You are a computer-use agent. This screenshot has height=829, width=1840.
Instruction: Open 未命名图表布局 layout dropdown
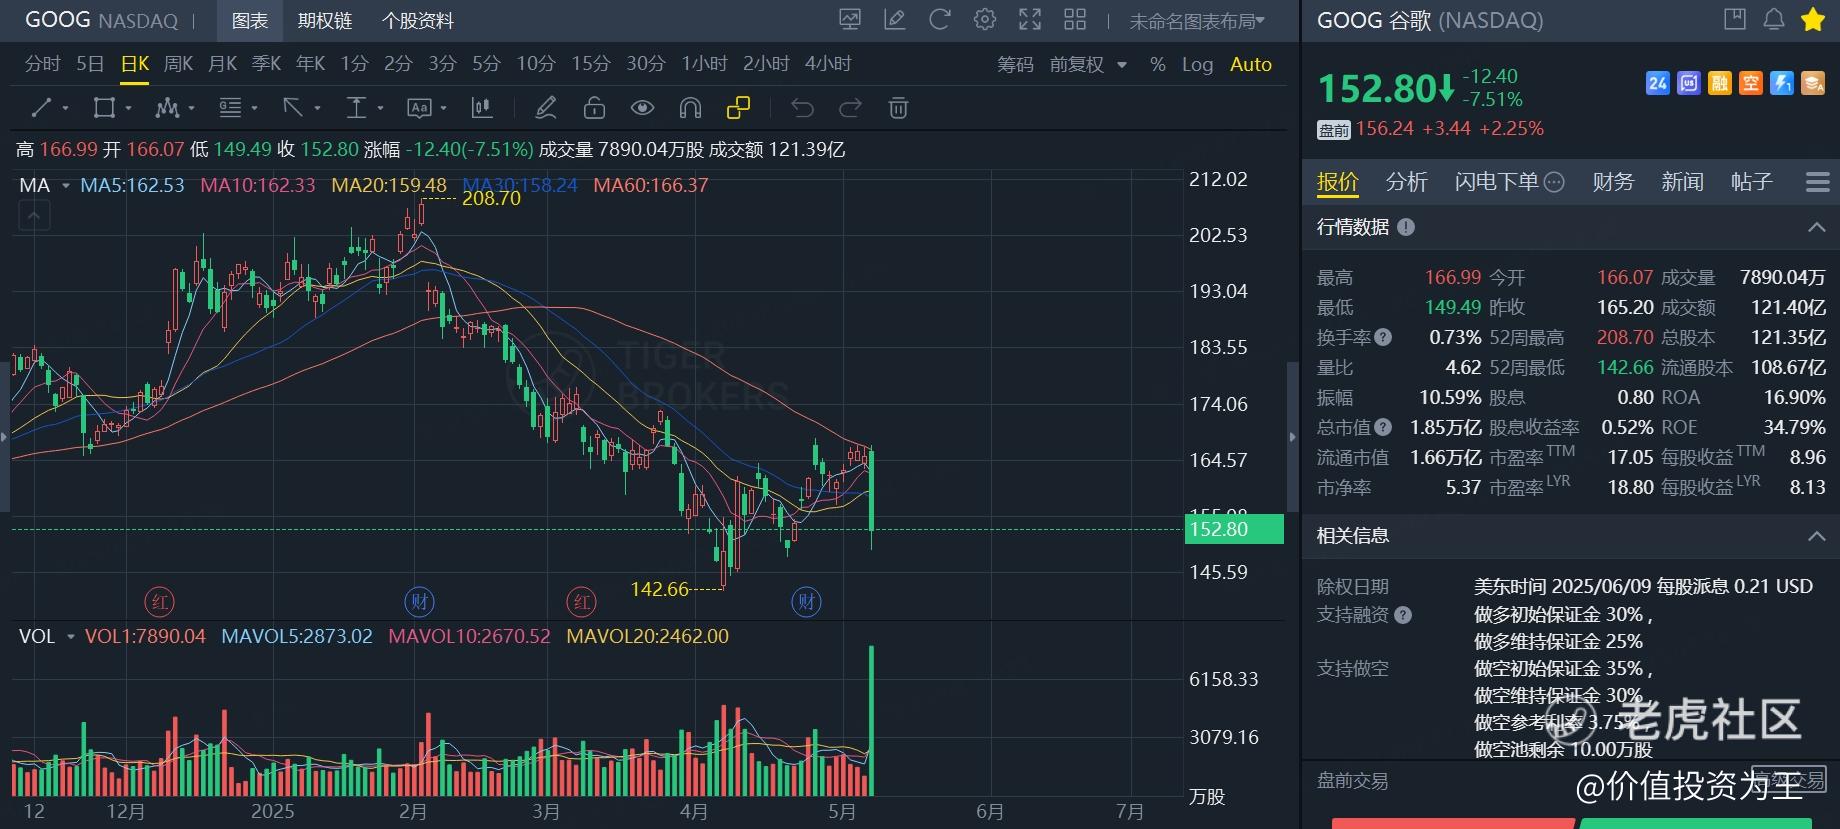click(x=1197, y=21)
